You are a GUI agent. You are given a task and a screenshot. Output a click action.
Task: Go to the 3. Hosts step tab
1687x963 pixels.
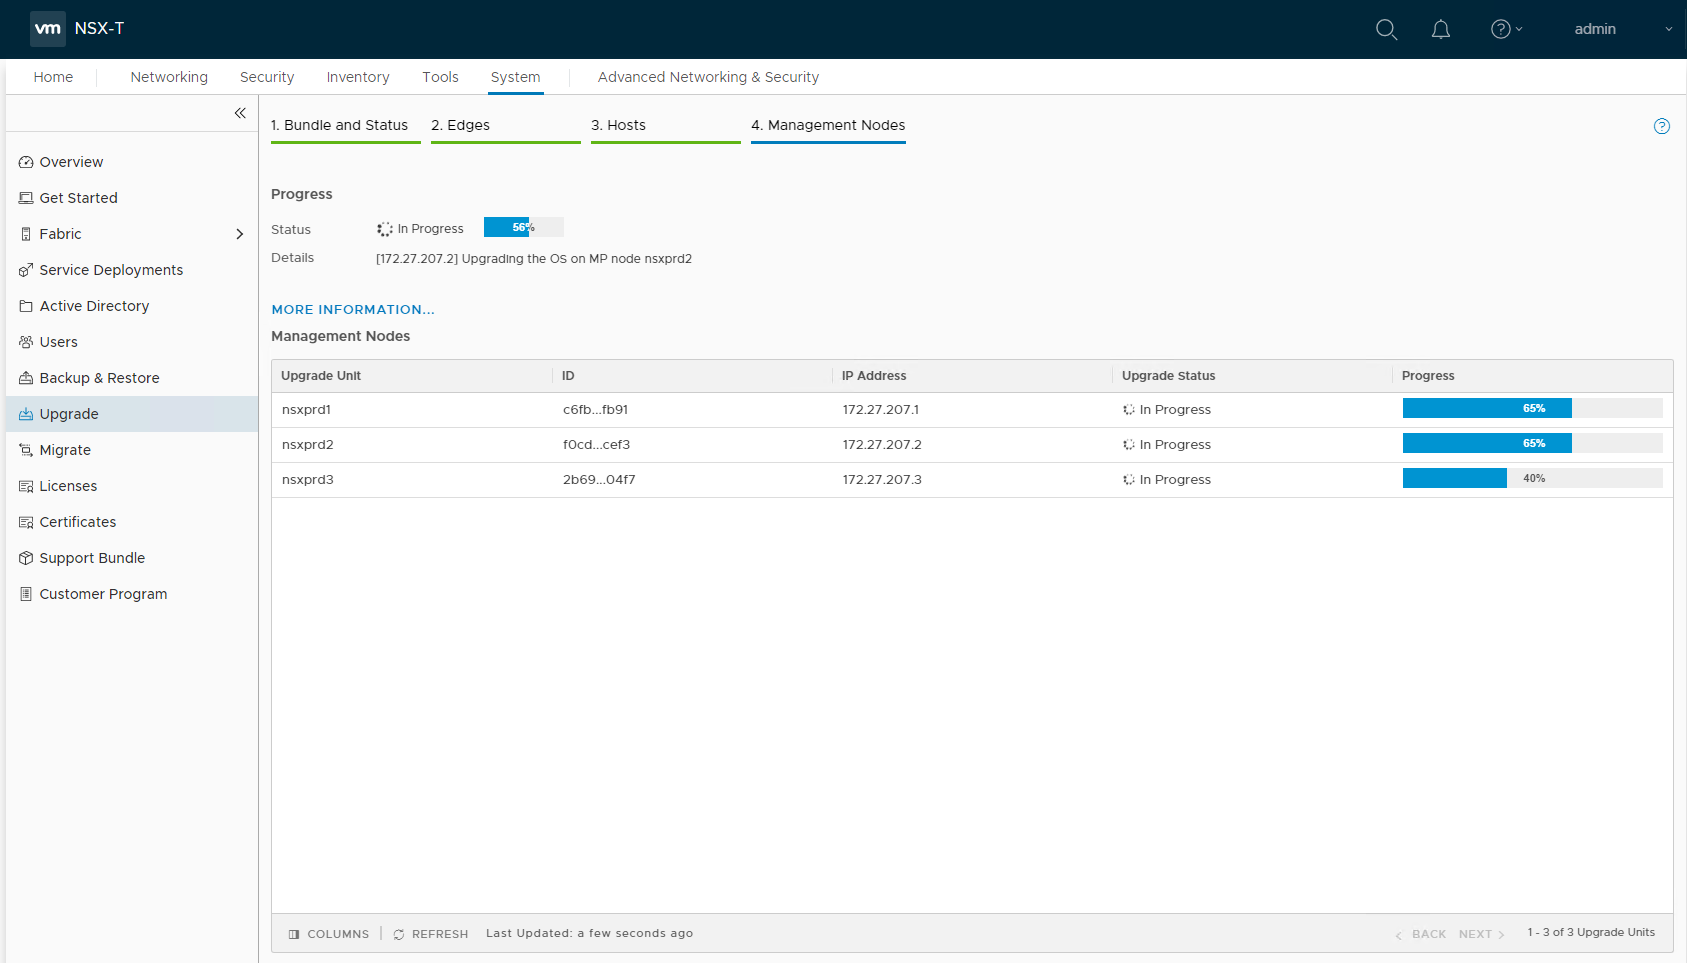(618, 125)
